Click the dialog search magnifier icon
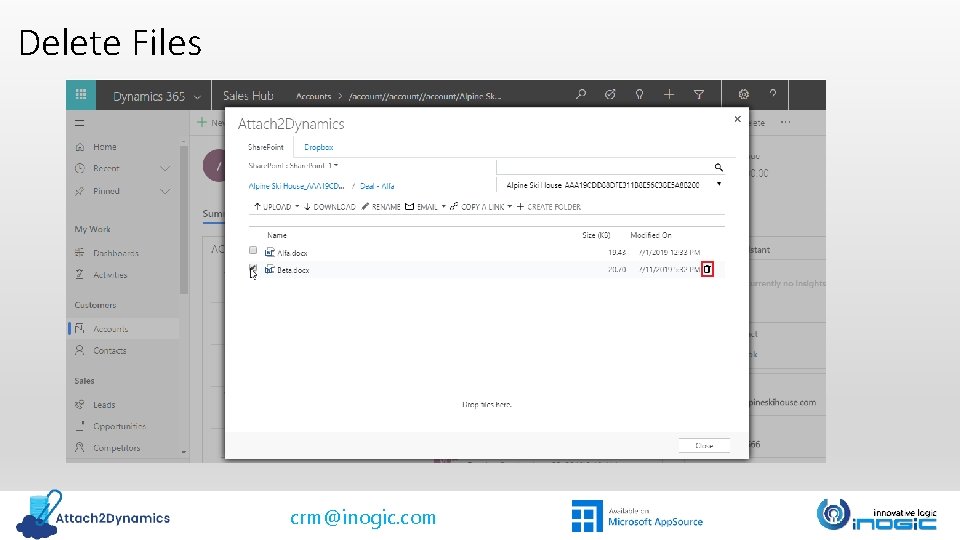960x540 pixels. pyautogui.click(x=719, y=167)
